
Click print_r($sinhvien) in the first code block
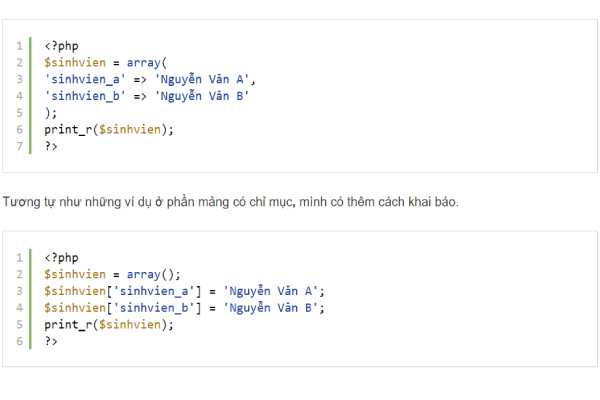pos(108,129)
